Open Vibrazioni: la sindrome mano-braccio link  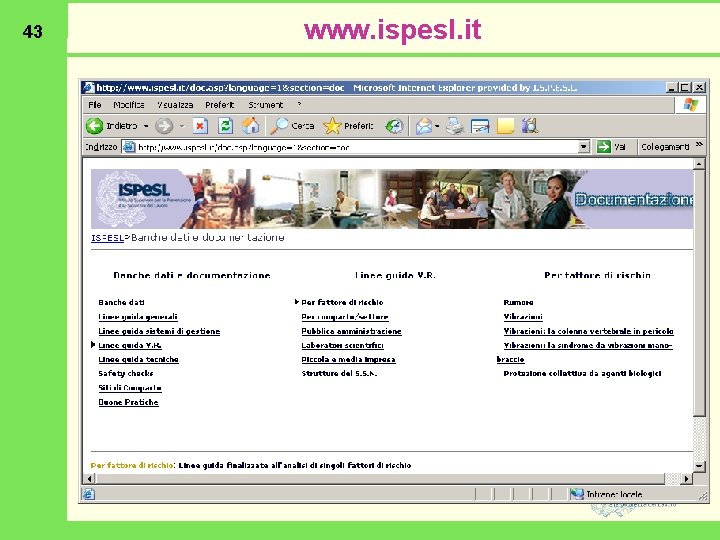pyautogui.click(x=588, y=345)
